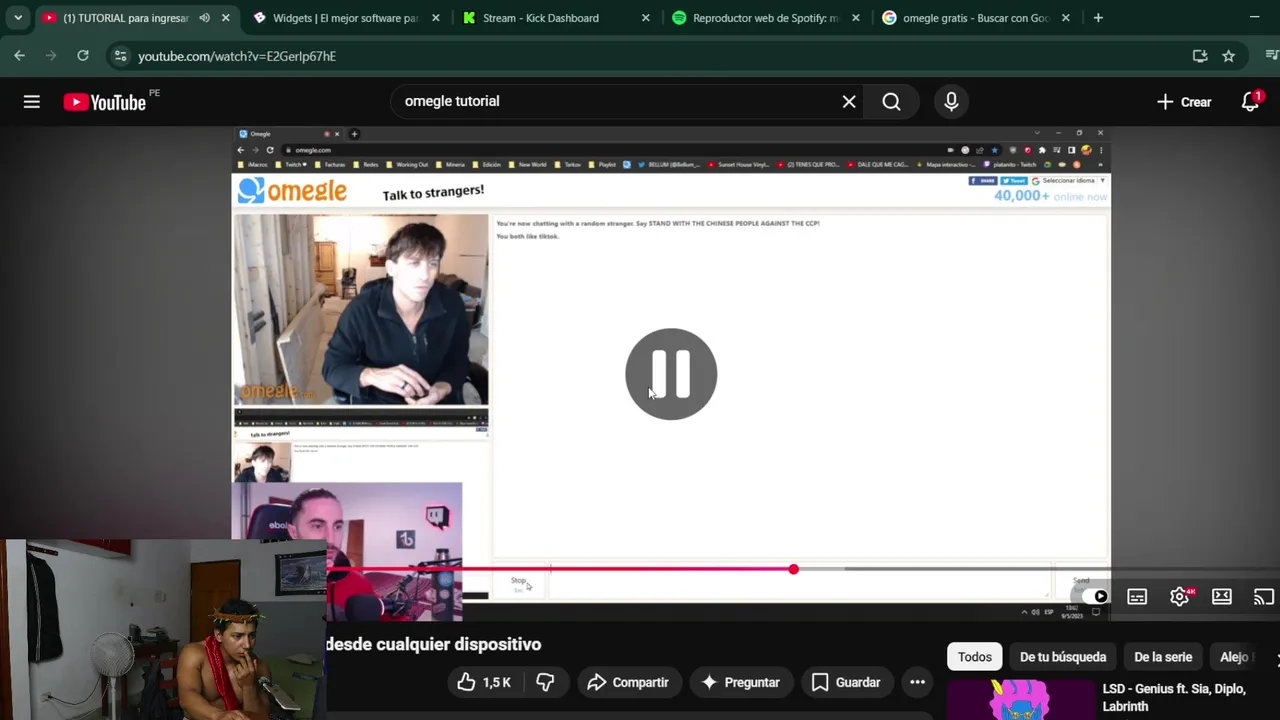Open LSD - Genius ft. Sia title link
Screen dimensions: 1280x720
click(1174, 697)
